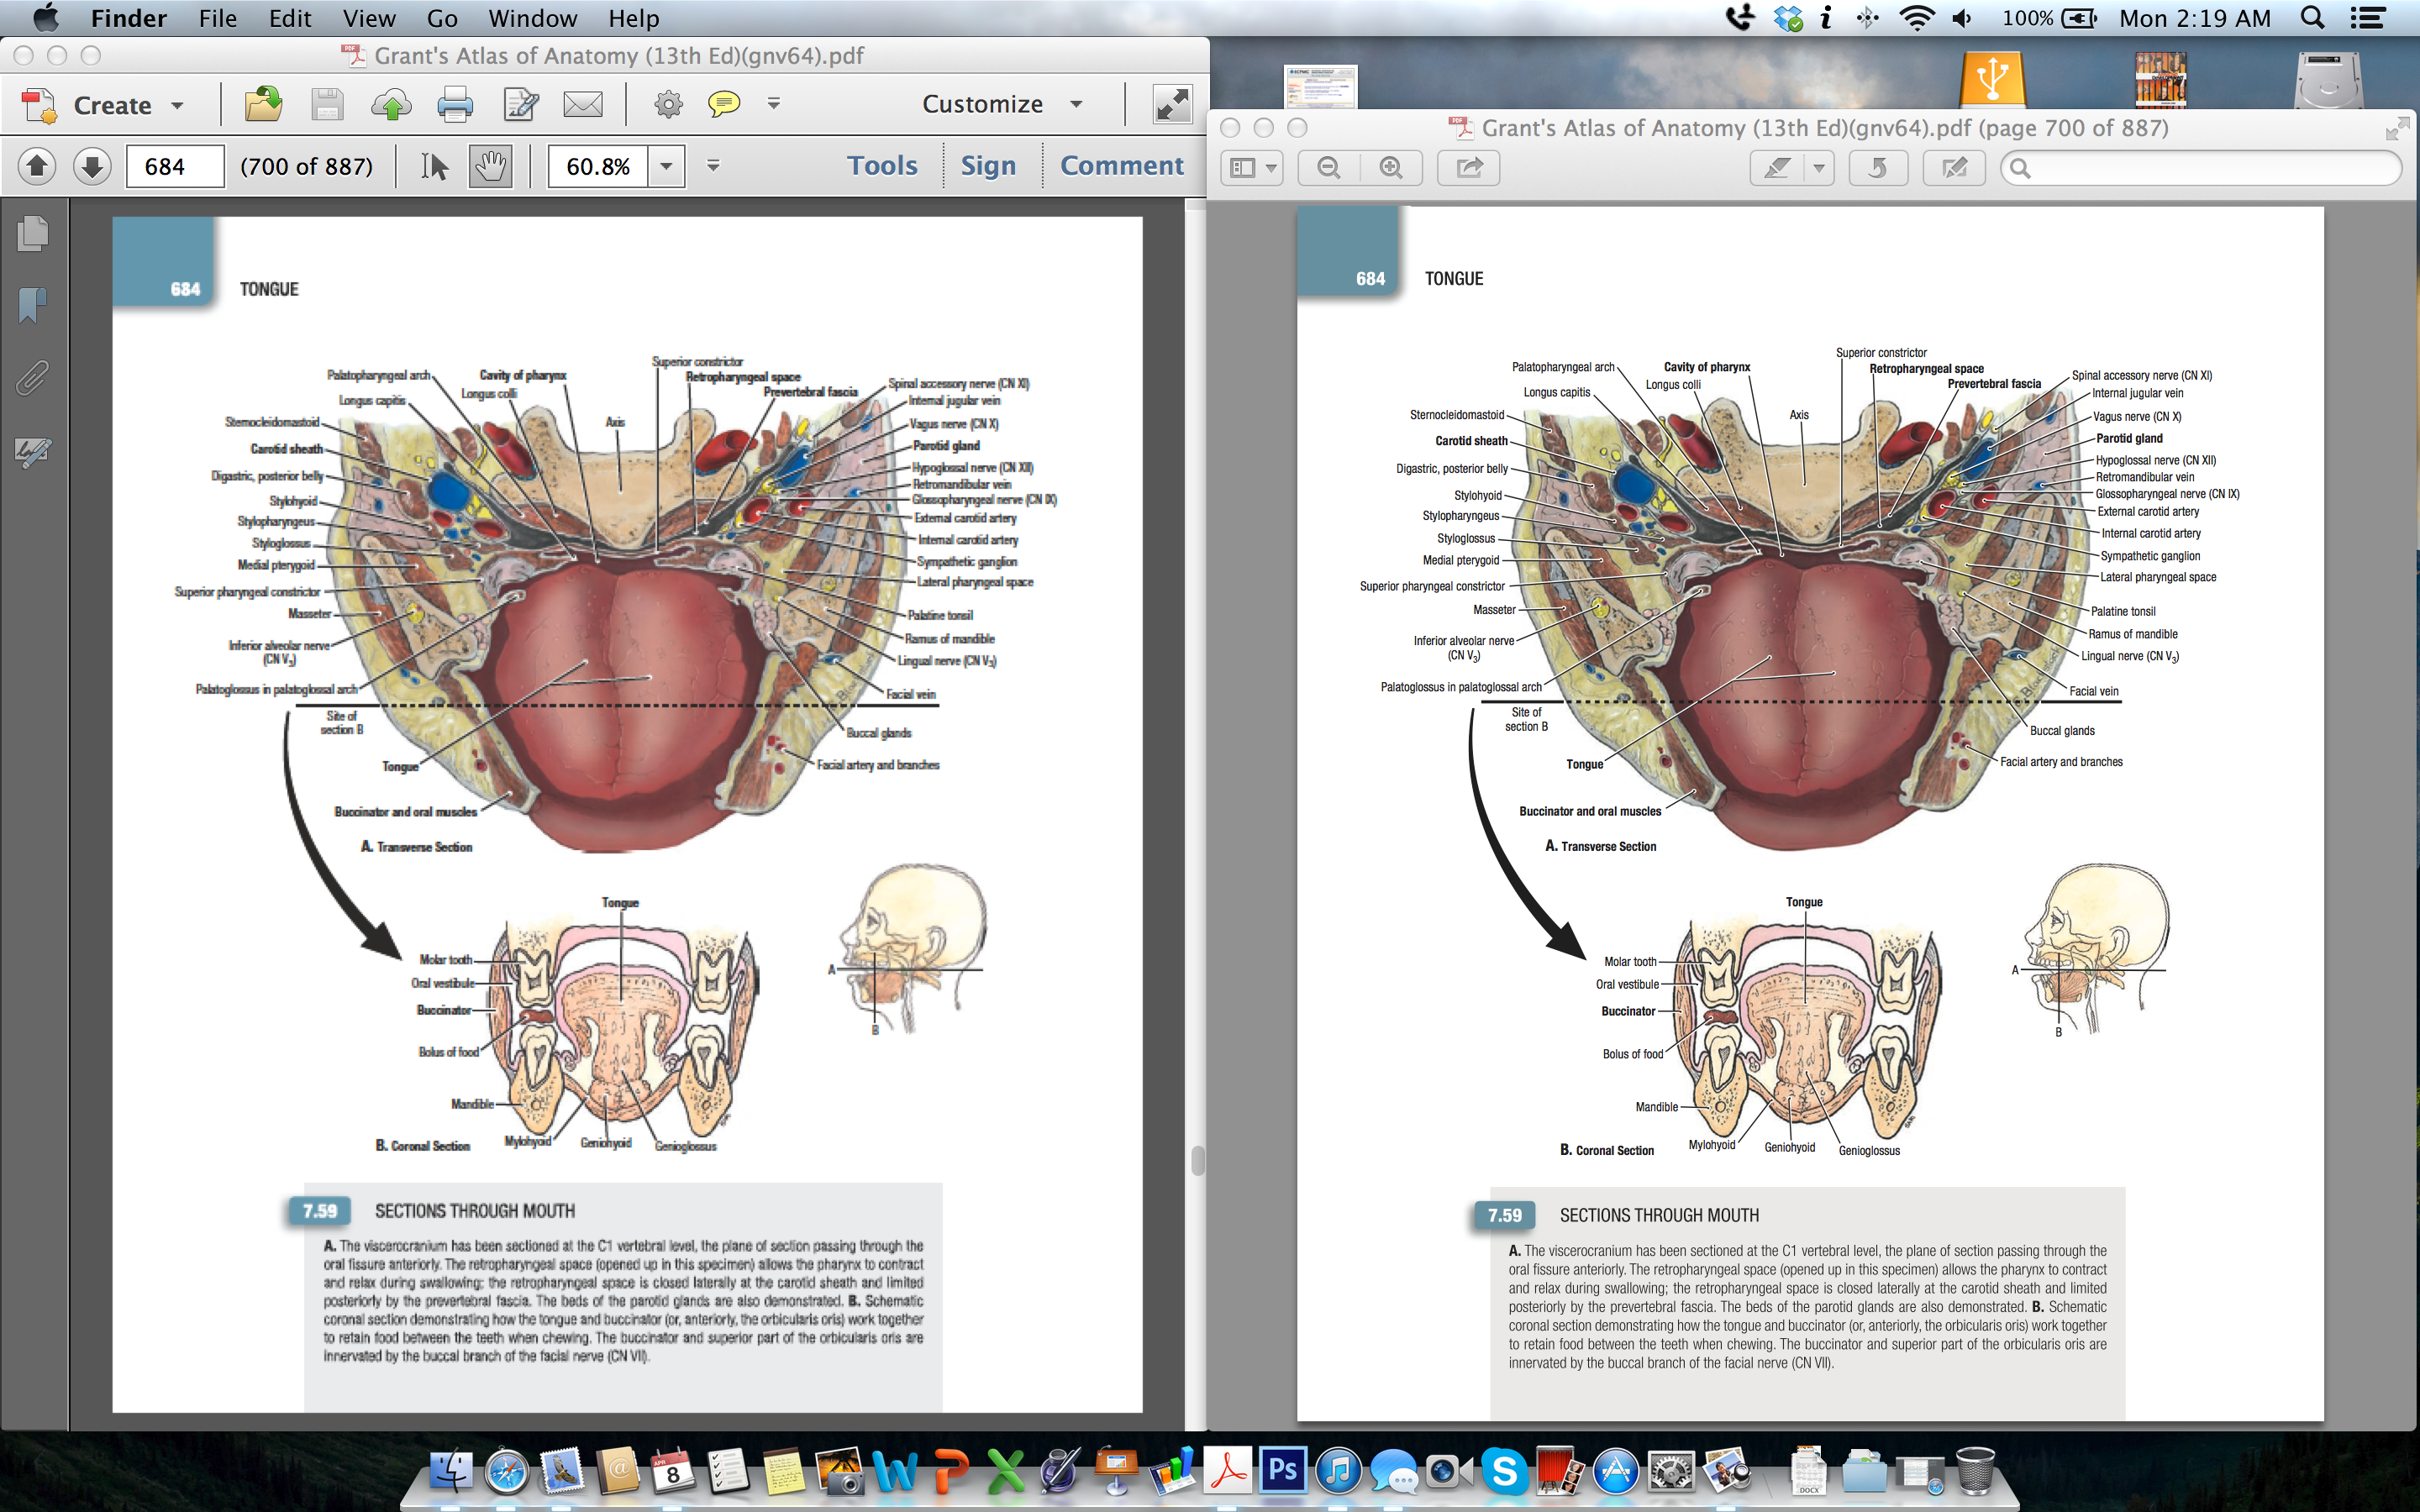
Task: Open the Trash in the Dock
Action: point(1975,1470)
